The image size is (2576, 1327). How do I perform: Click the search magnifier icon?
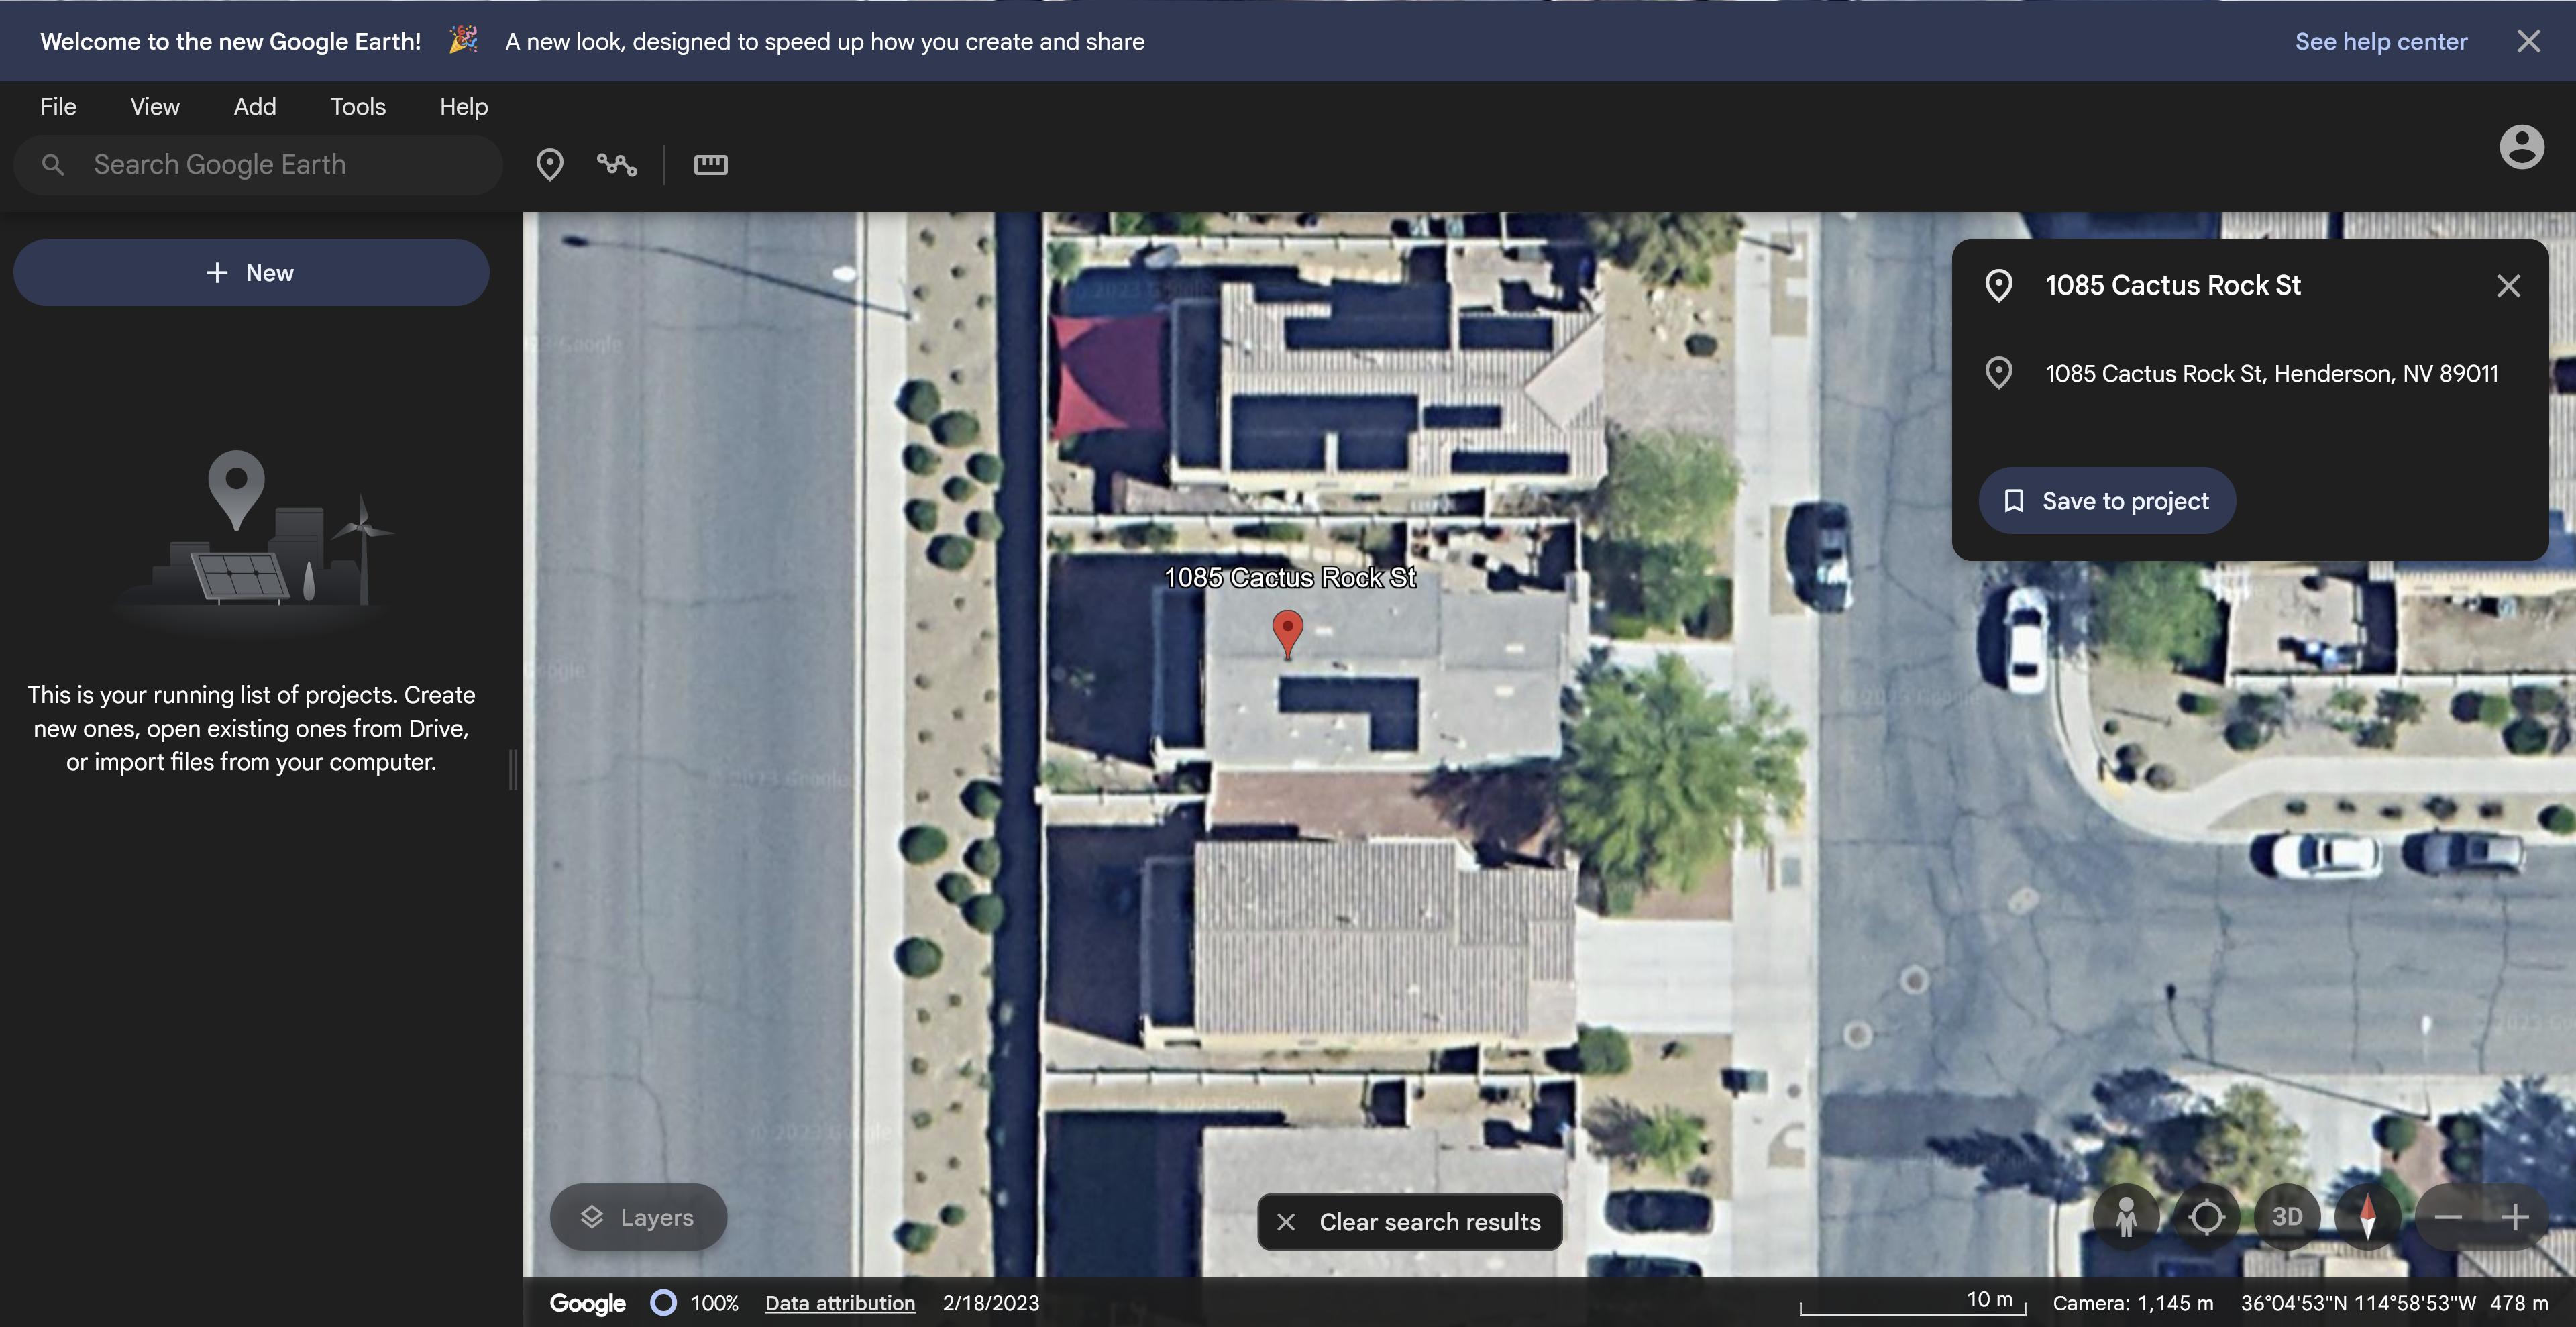coord(53,164)
